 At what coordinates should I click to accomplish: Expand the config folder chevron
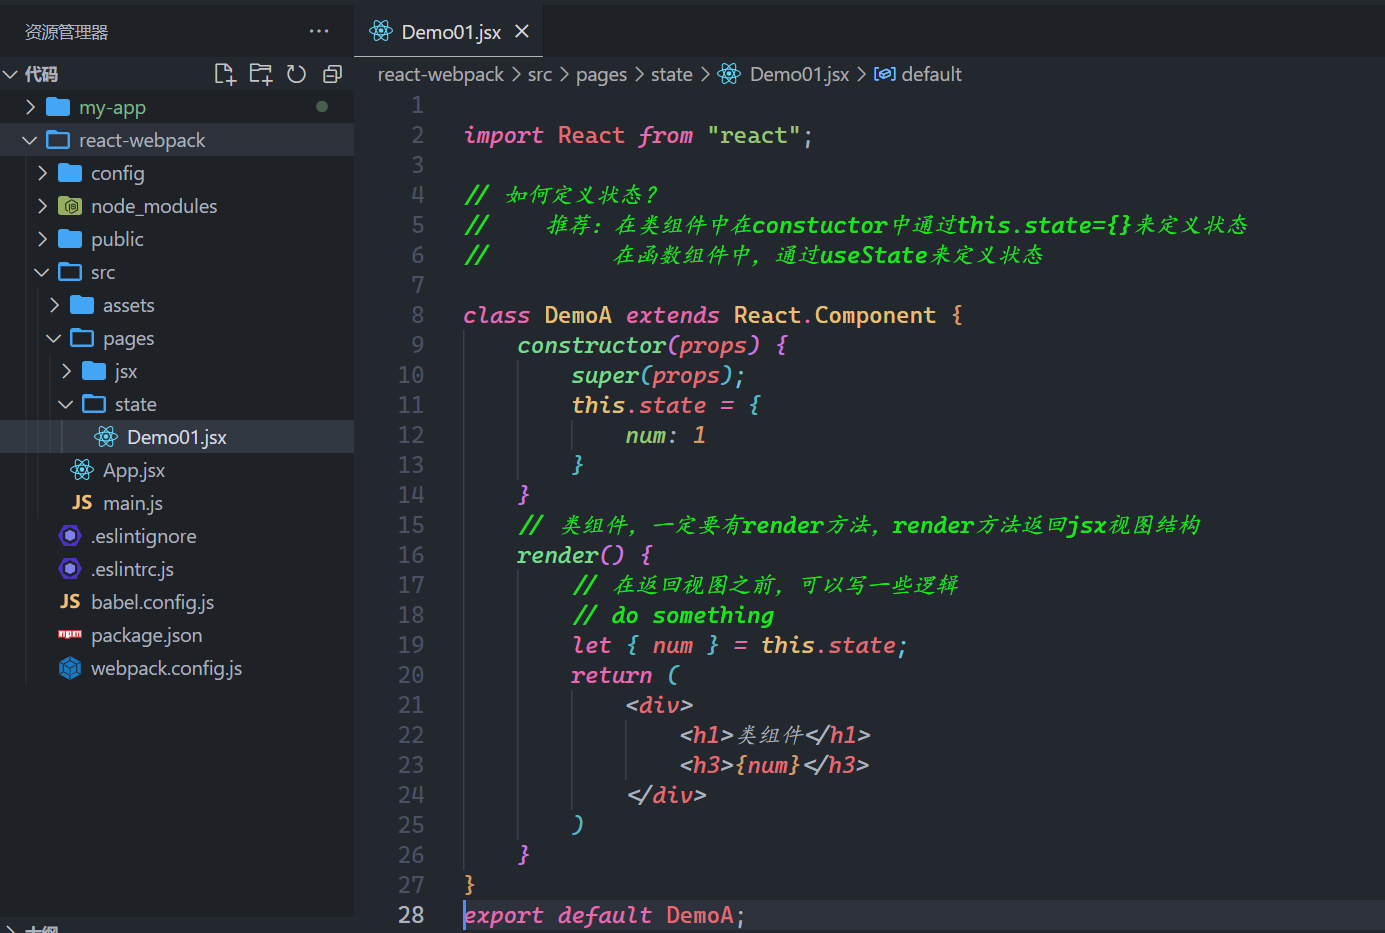pyautogui.click(x=42, y=173)
